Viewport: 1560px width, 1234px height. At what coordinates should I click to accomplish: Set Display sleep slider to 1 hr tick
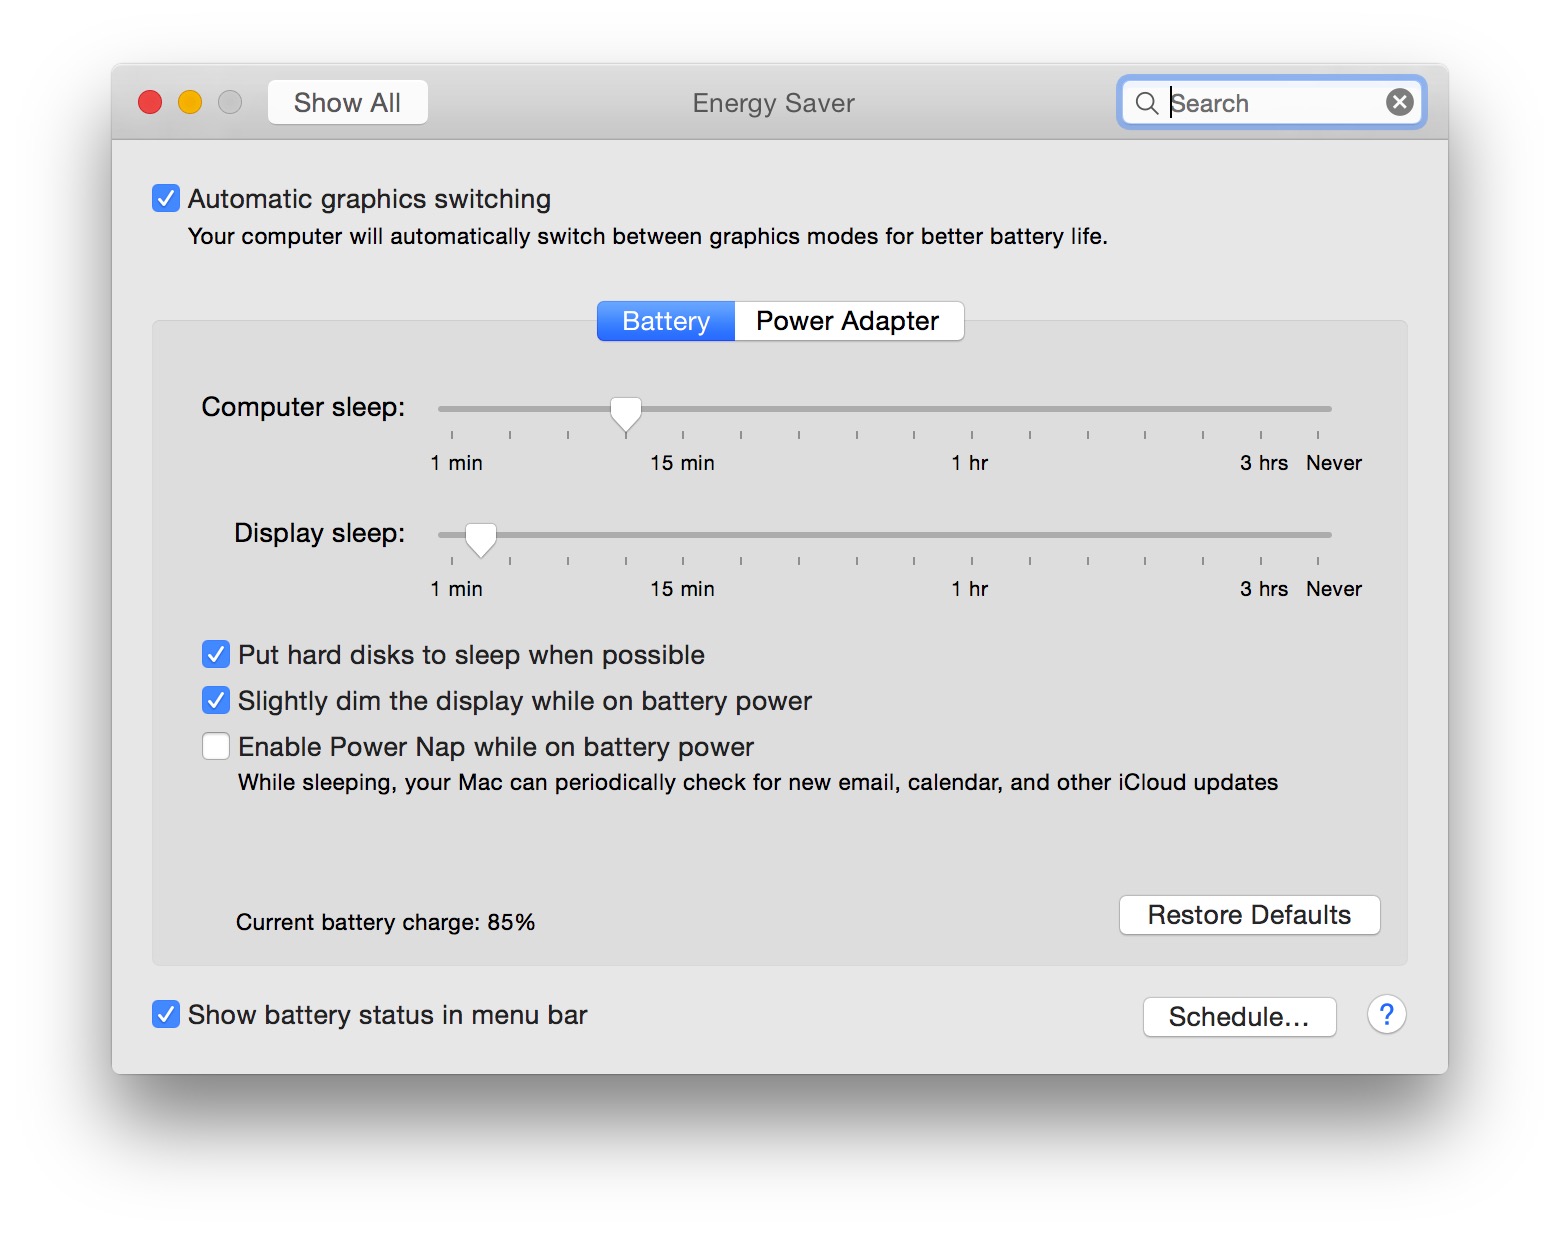click(971, 535)
